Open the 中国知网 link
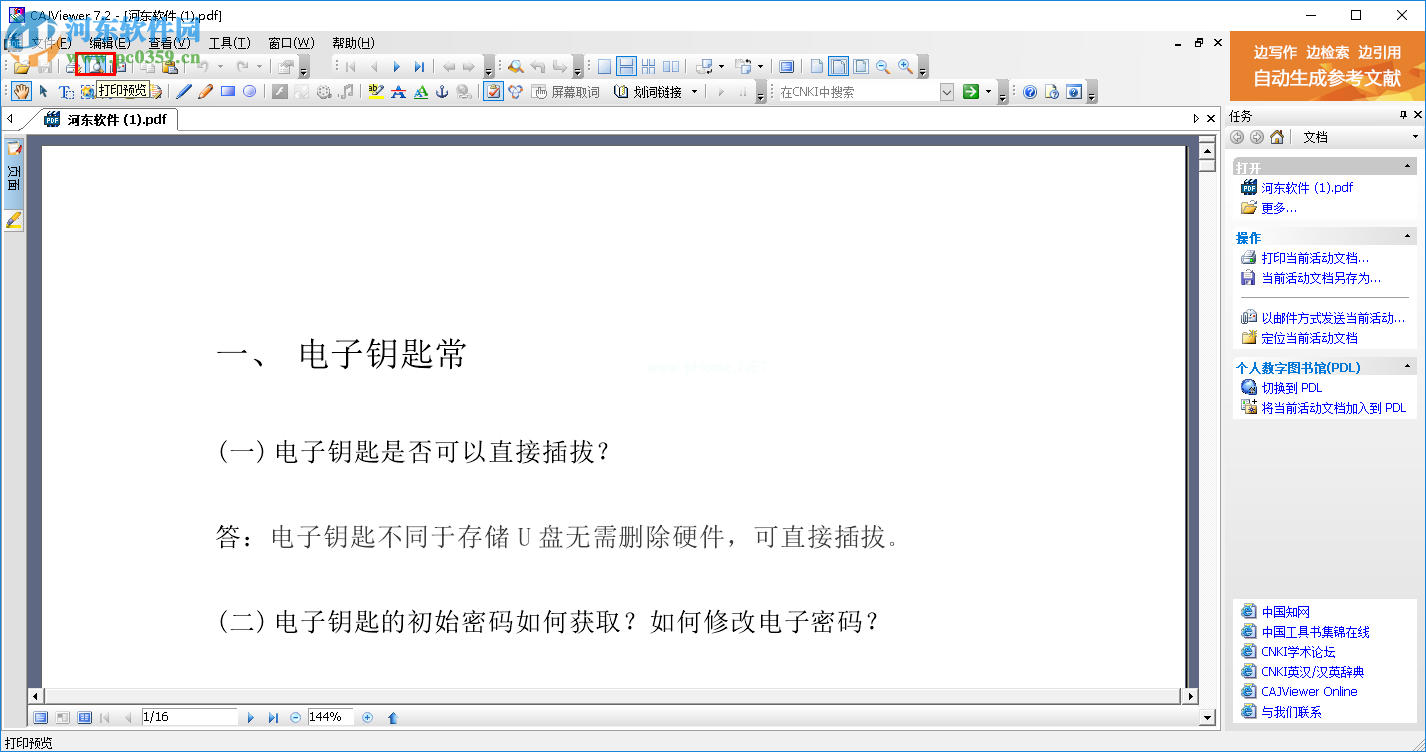Image resolution: width=1426 pixels, height=752 pixels. pos(1285,612)
